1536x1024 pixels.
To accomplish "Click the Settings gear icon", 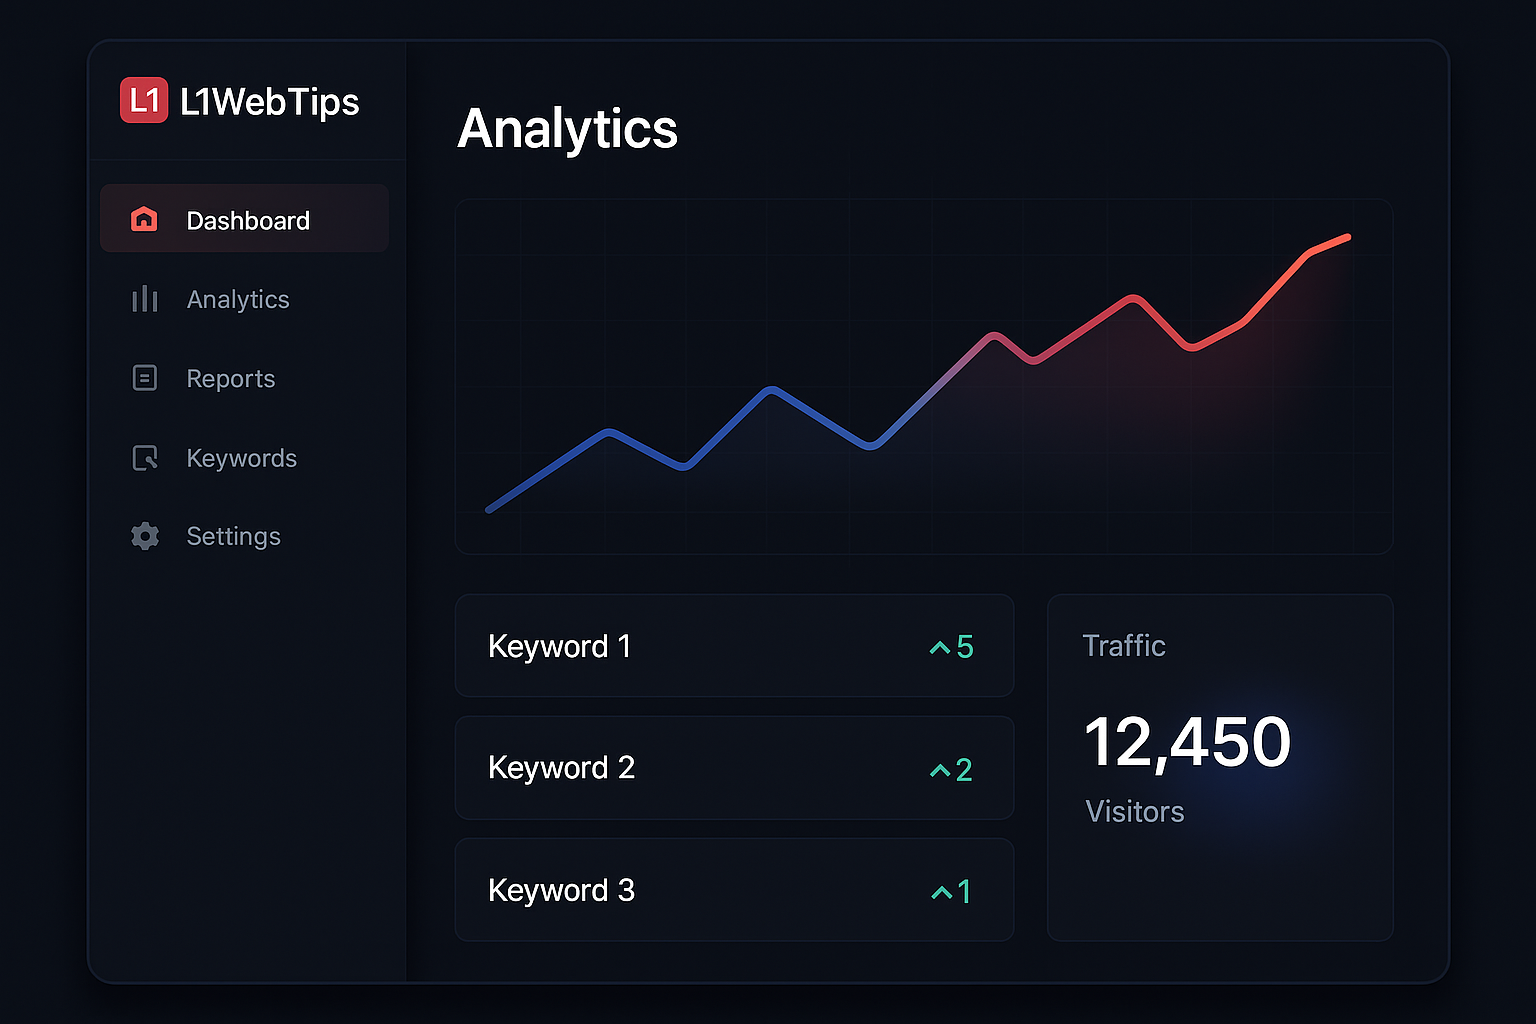I will coord(144,536).
